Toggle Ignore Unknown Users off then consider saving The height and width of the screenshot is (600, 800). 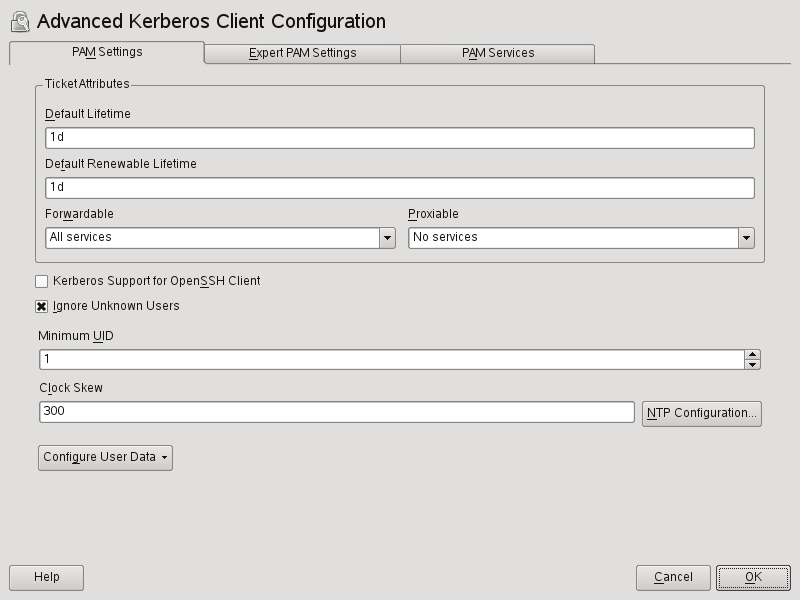click(43, 306)
